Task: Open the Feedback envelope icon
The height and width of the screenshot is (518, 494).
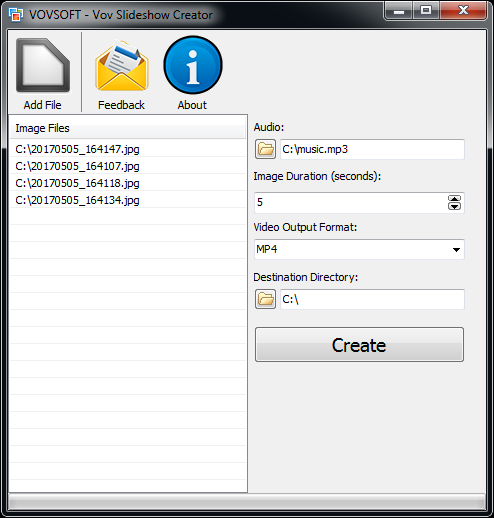Action: [122, 65]
